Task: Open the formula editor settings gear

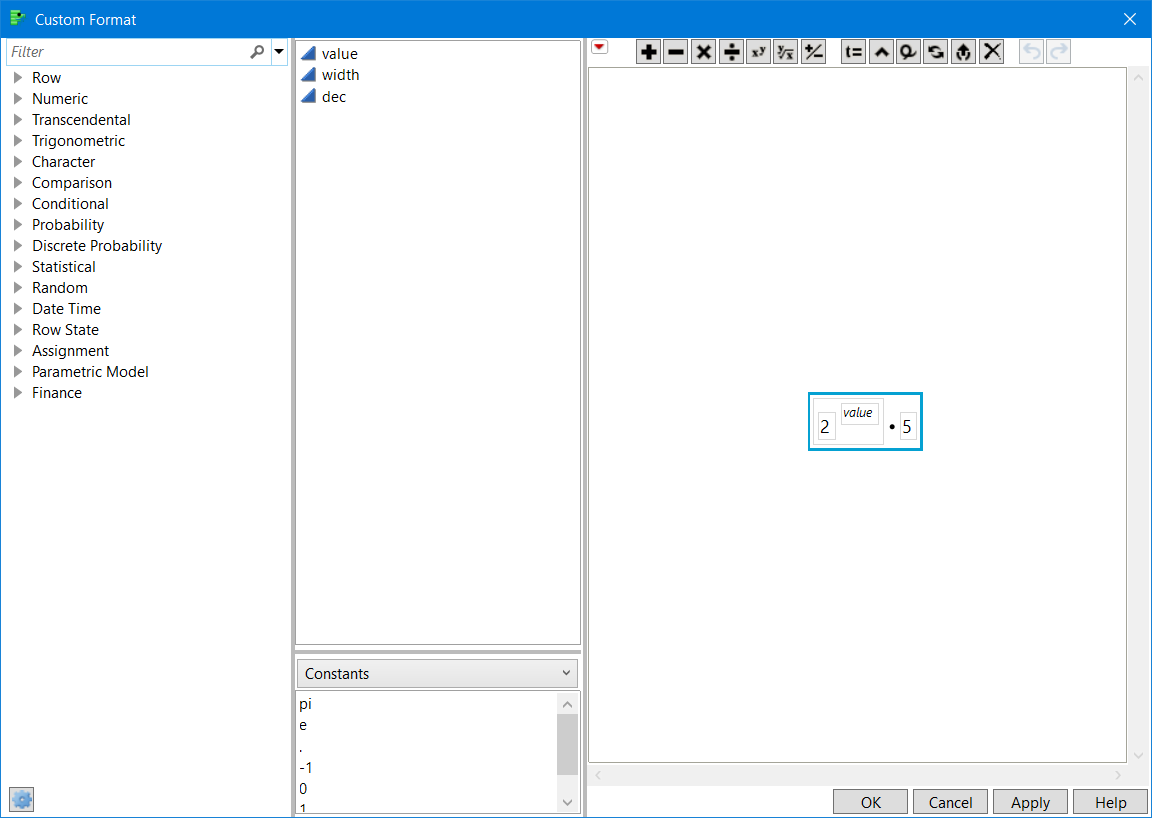Action: coord(21,799)
